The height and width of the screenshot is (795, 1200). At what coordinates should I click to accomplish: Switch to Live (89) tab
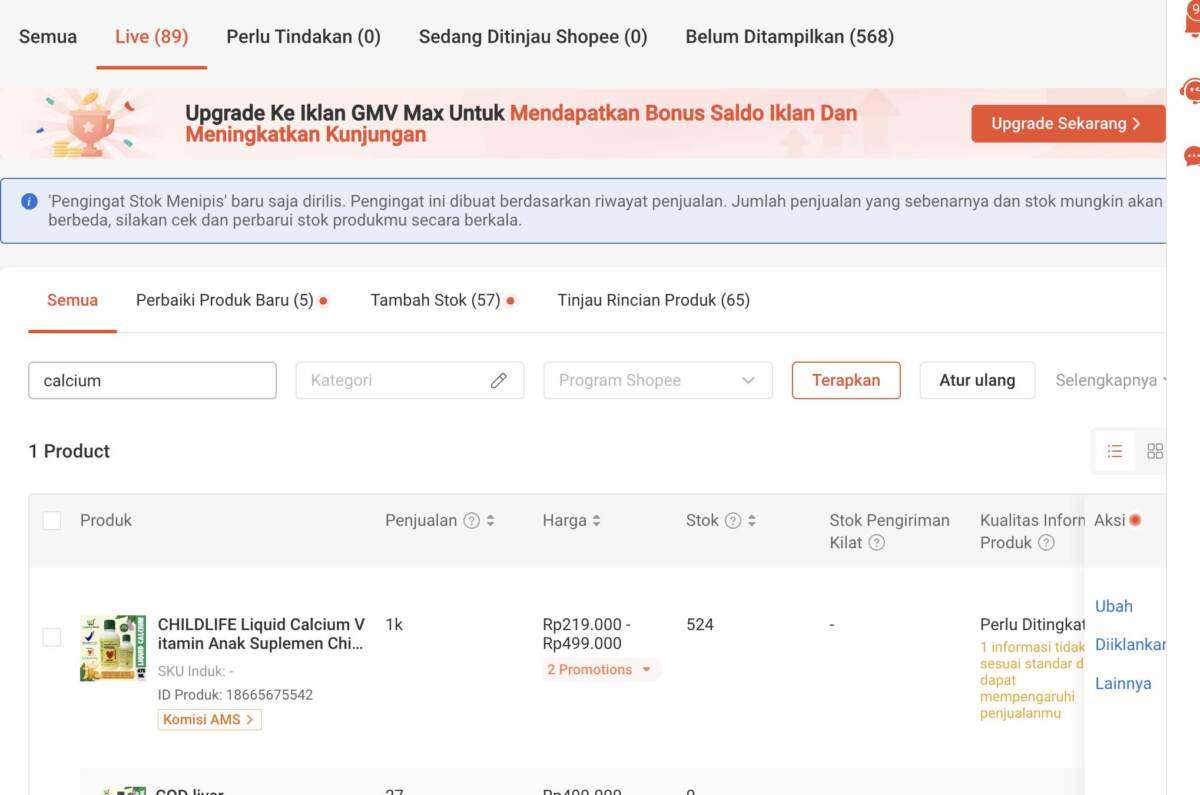(152, 37)
